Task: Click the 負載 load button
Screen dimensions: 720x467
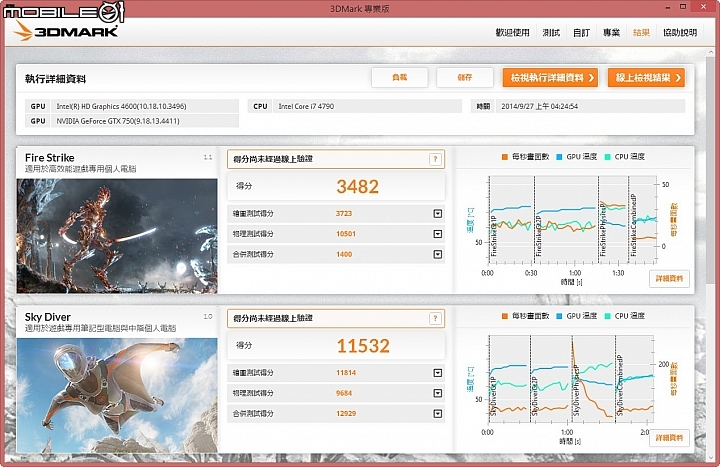Action: tap(399, 78)
